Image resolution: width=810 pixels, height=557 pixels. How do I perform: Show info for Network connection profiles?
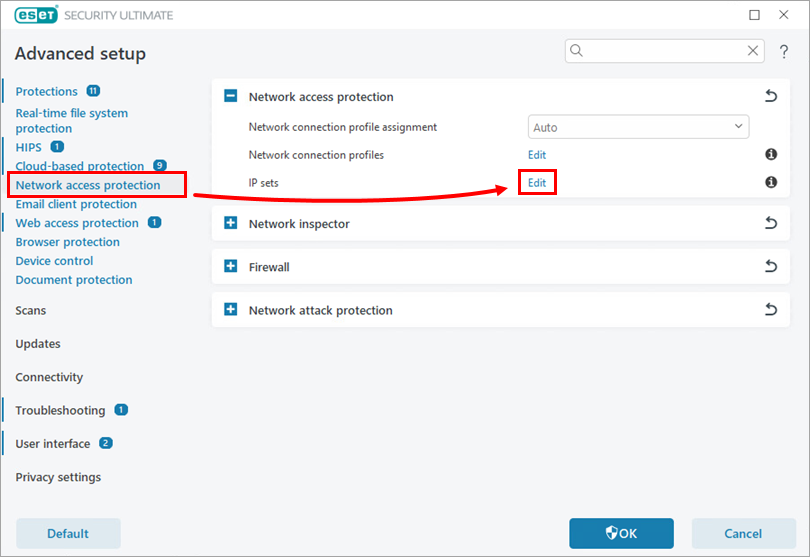coord(771,155)
